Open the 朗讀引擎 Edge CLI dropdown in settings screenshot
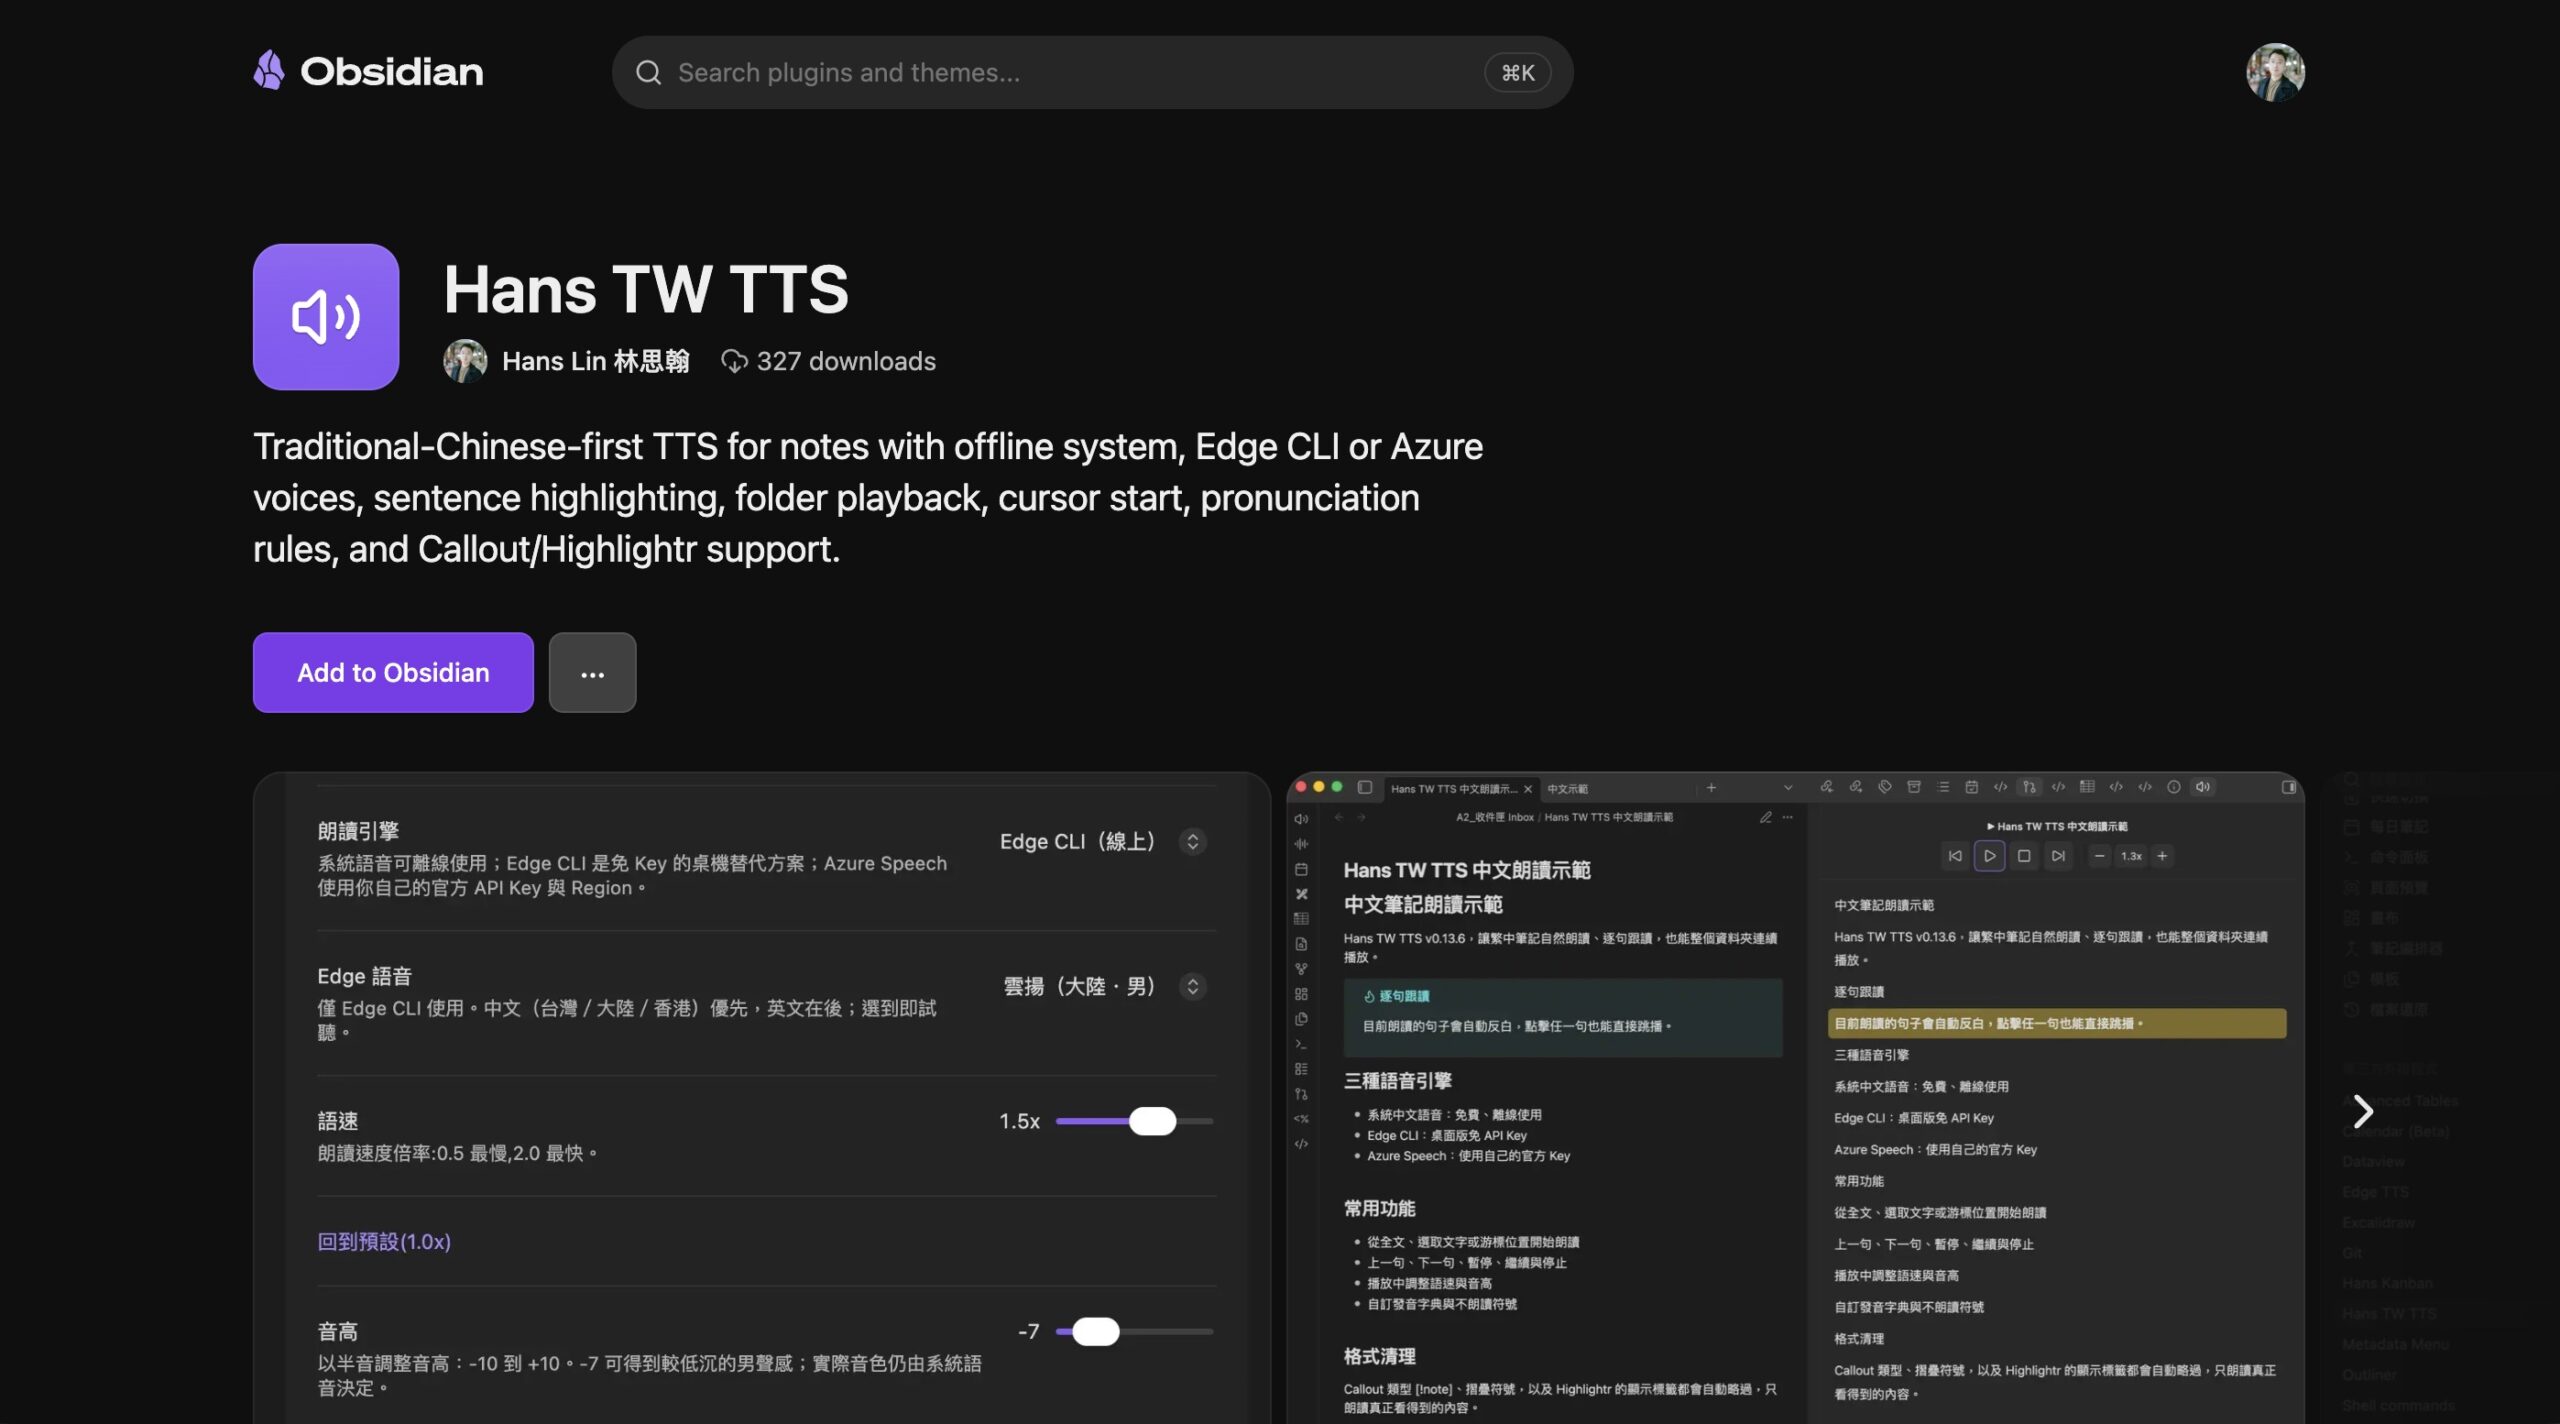 point(1103,842)
